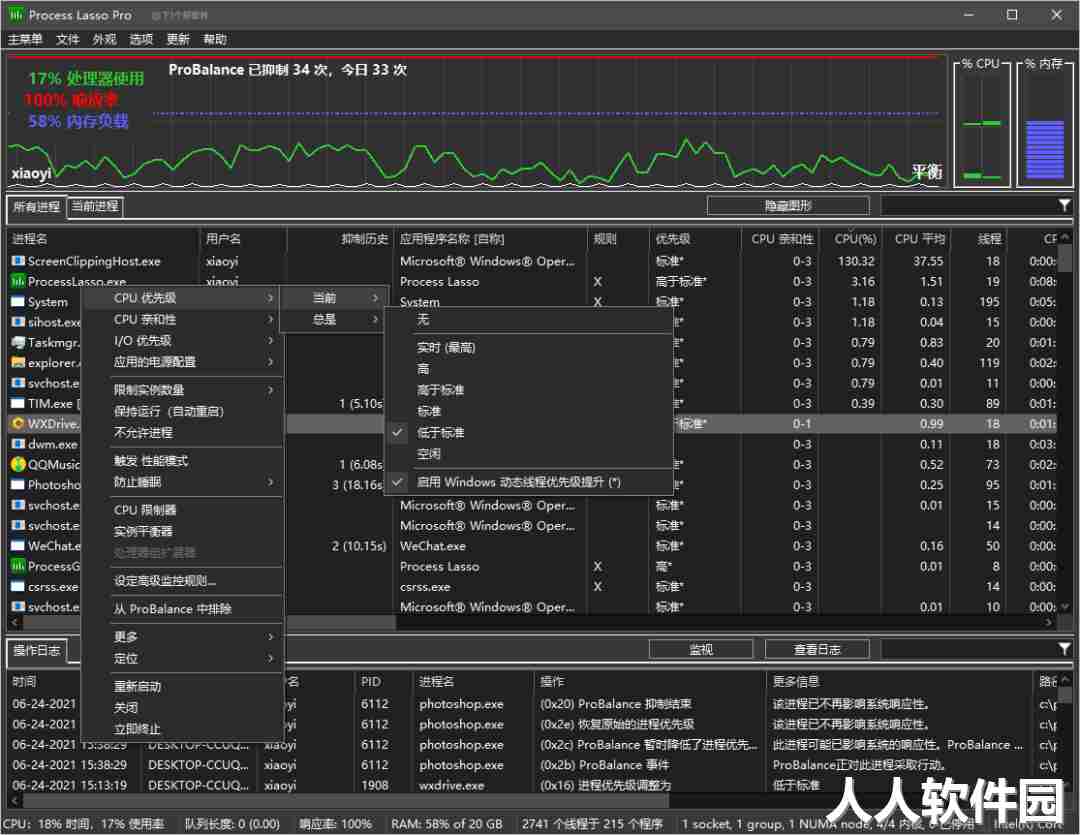Click the dwm.exe process icon
This screenshot has height=835, width=1080.
point(18,444)
